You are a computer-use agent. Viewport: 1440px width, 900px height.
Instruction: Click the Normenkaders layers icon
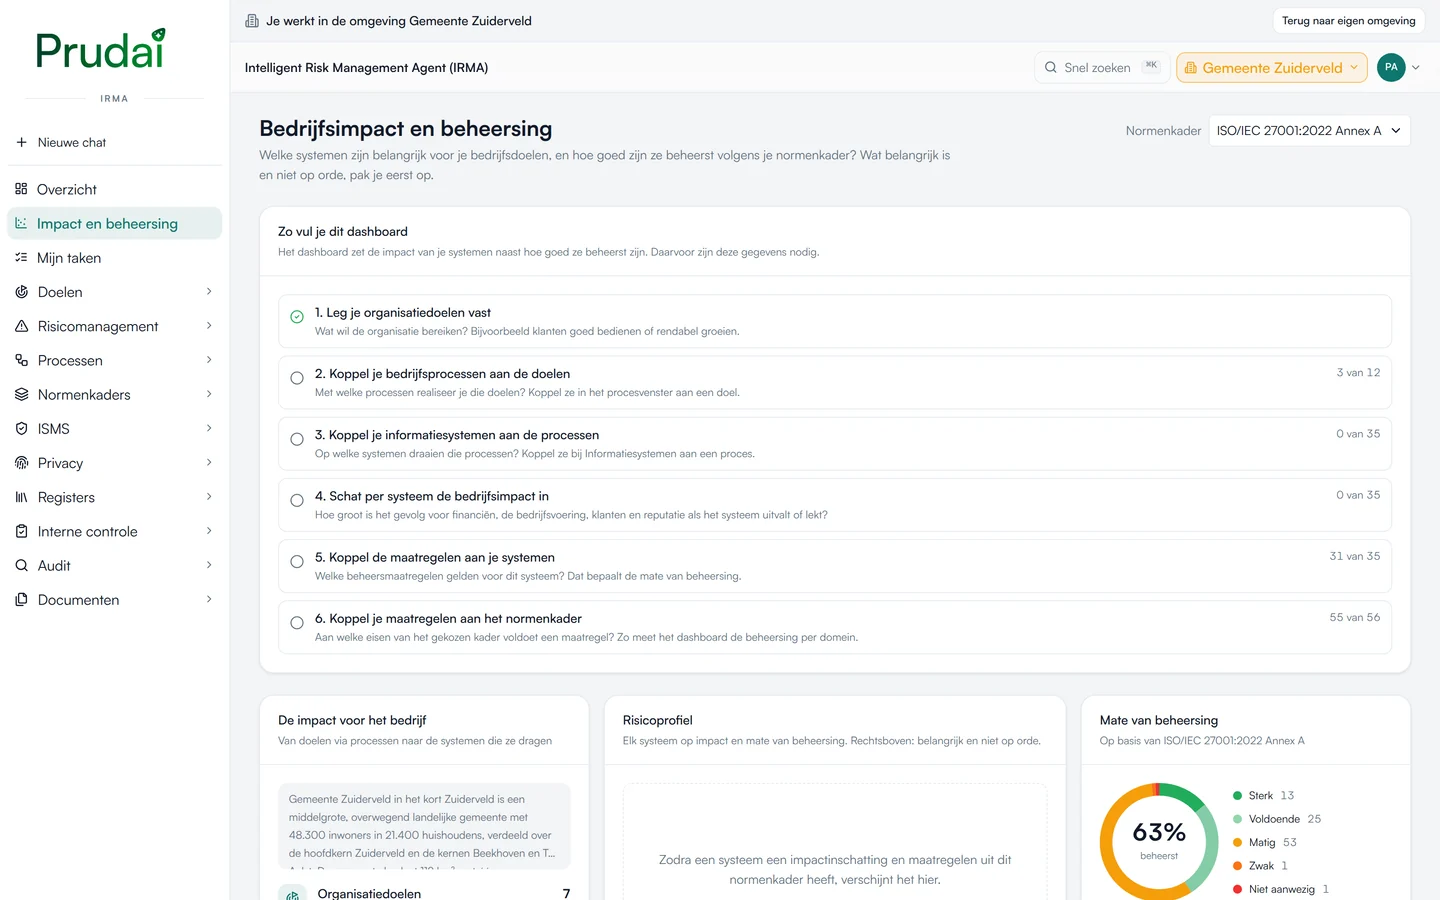[21, 394]
